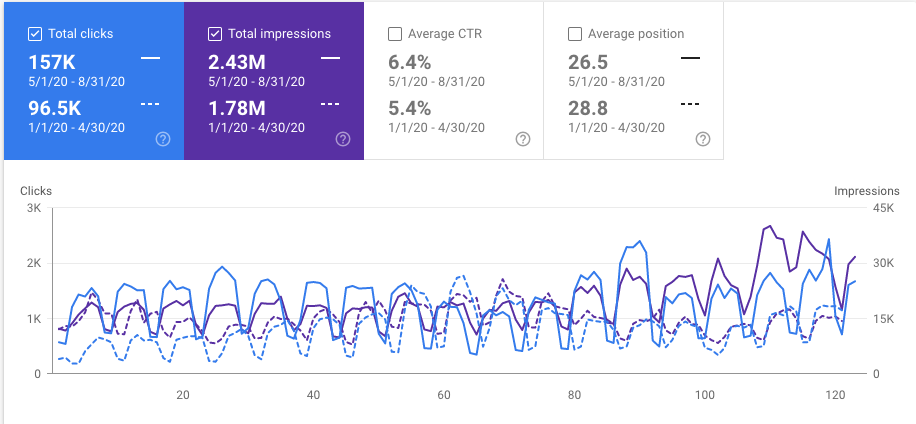916x424 pixels.
Task: Click help icon in Average CTR card
Action: [x=522, y=140]
